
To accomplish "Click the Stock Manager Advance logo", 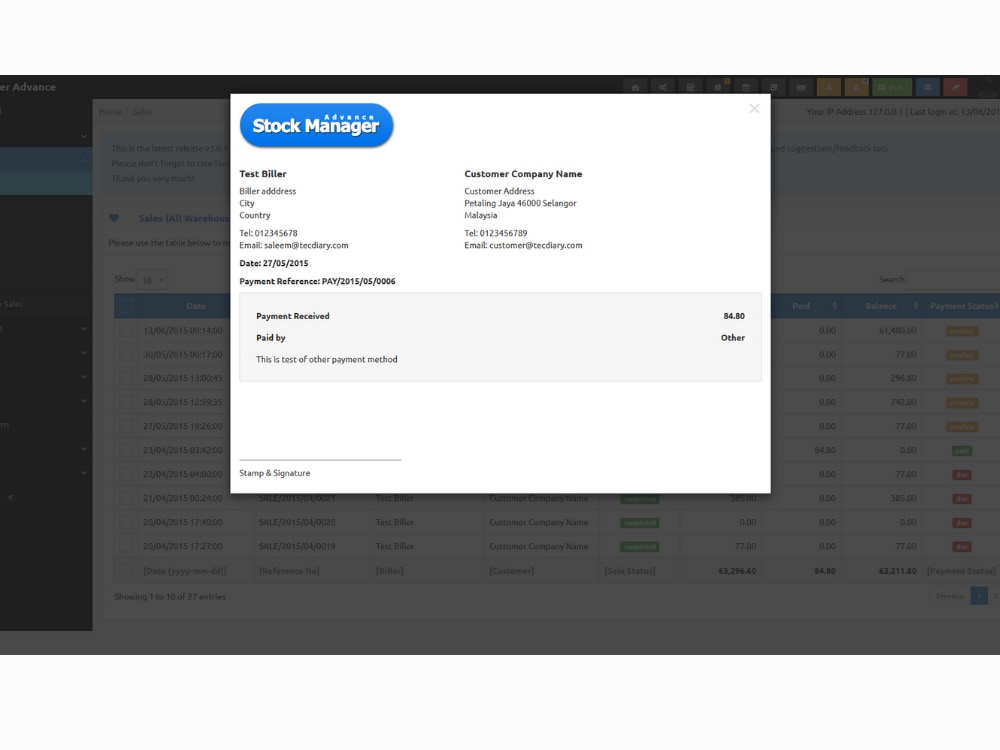I will pyautogui.click(x=316, y=125).
